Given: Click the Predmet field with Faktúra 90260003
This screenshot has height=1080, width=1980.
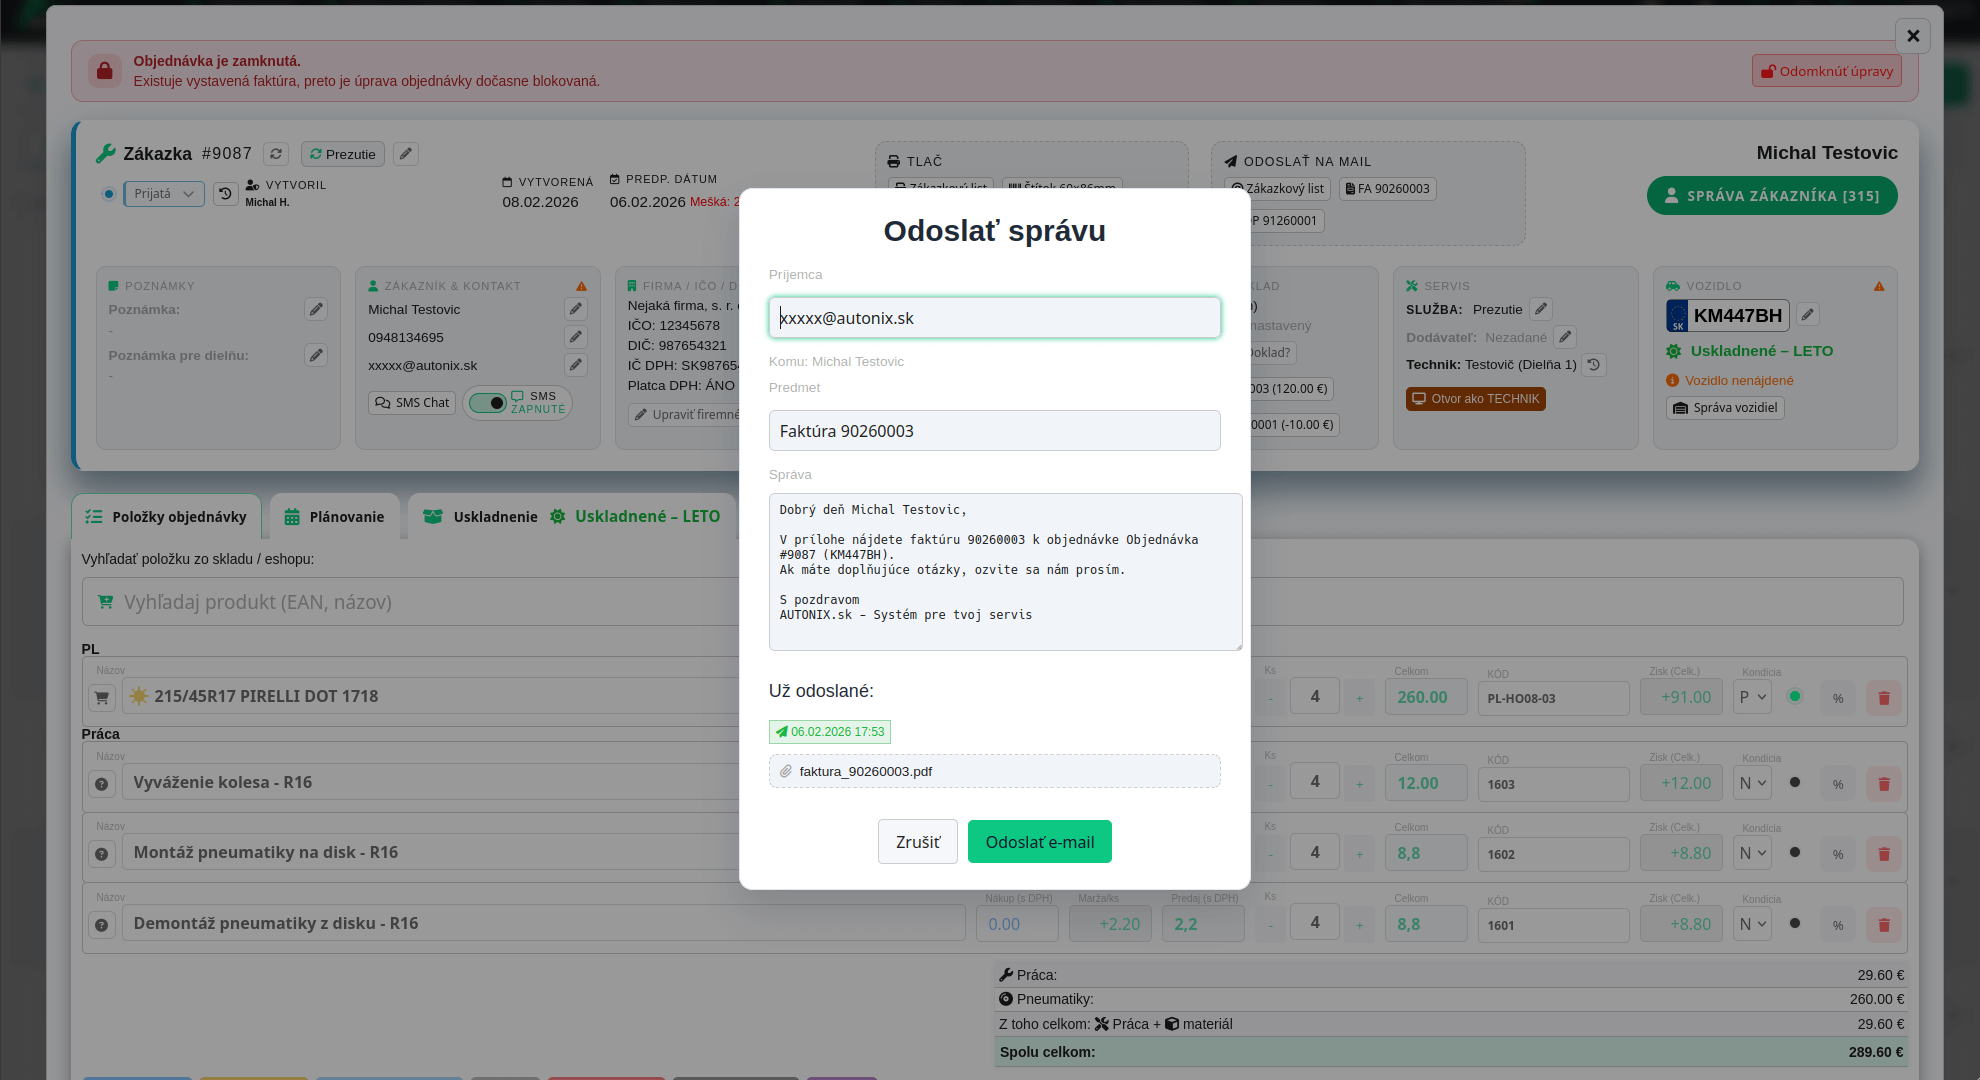Looking at the screenshot, I should pyautogui.click(x=994, y=431).
